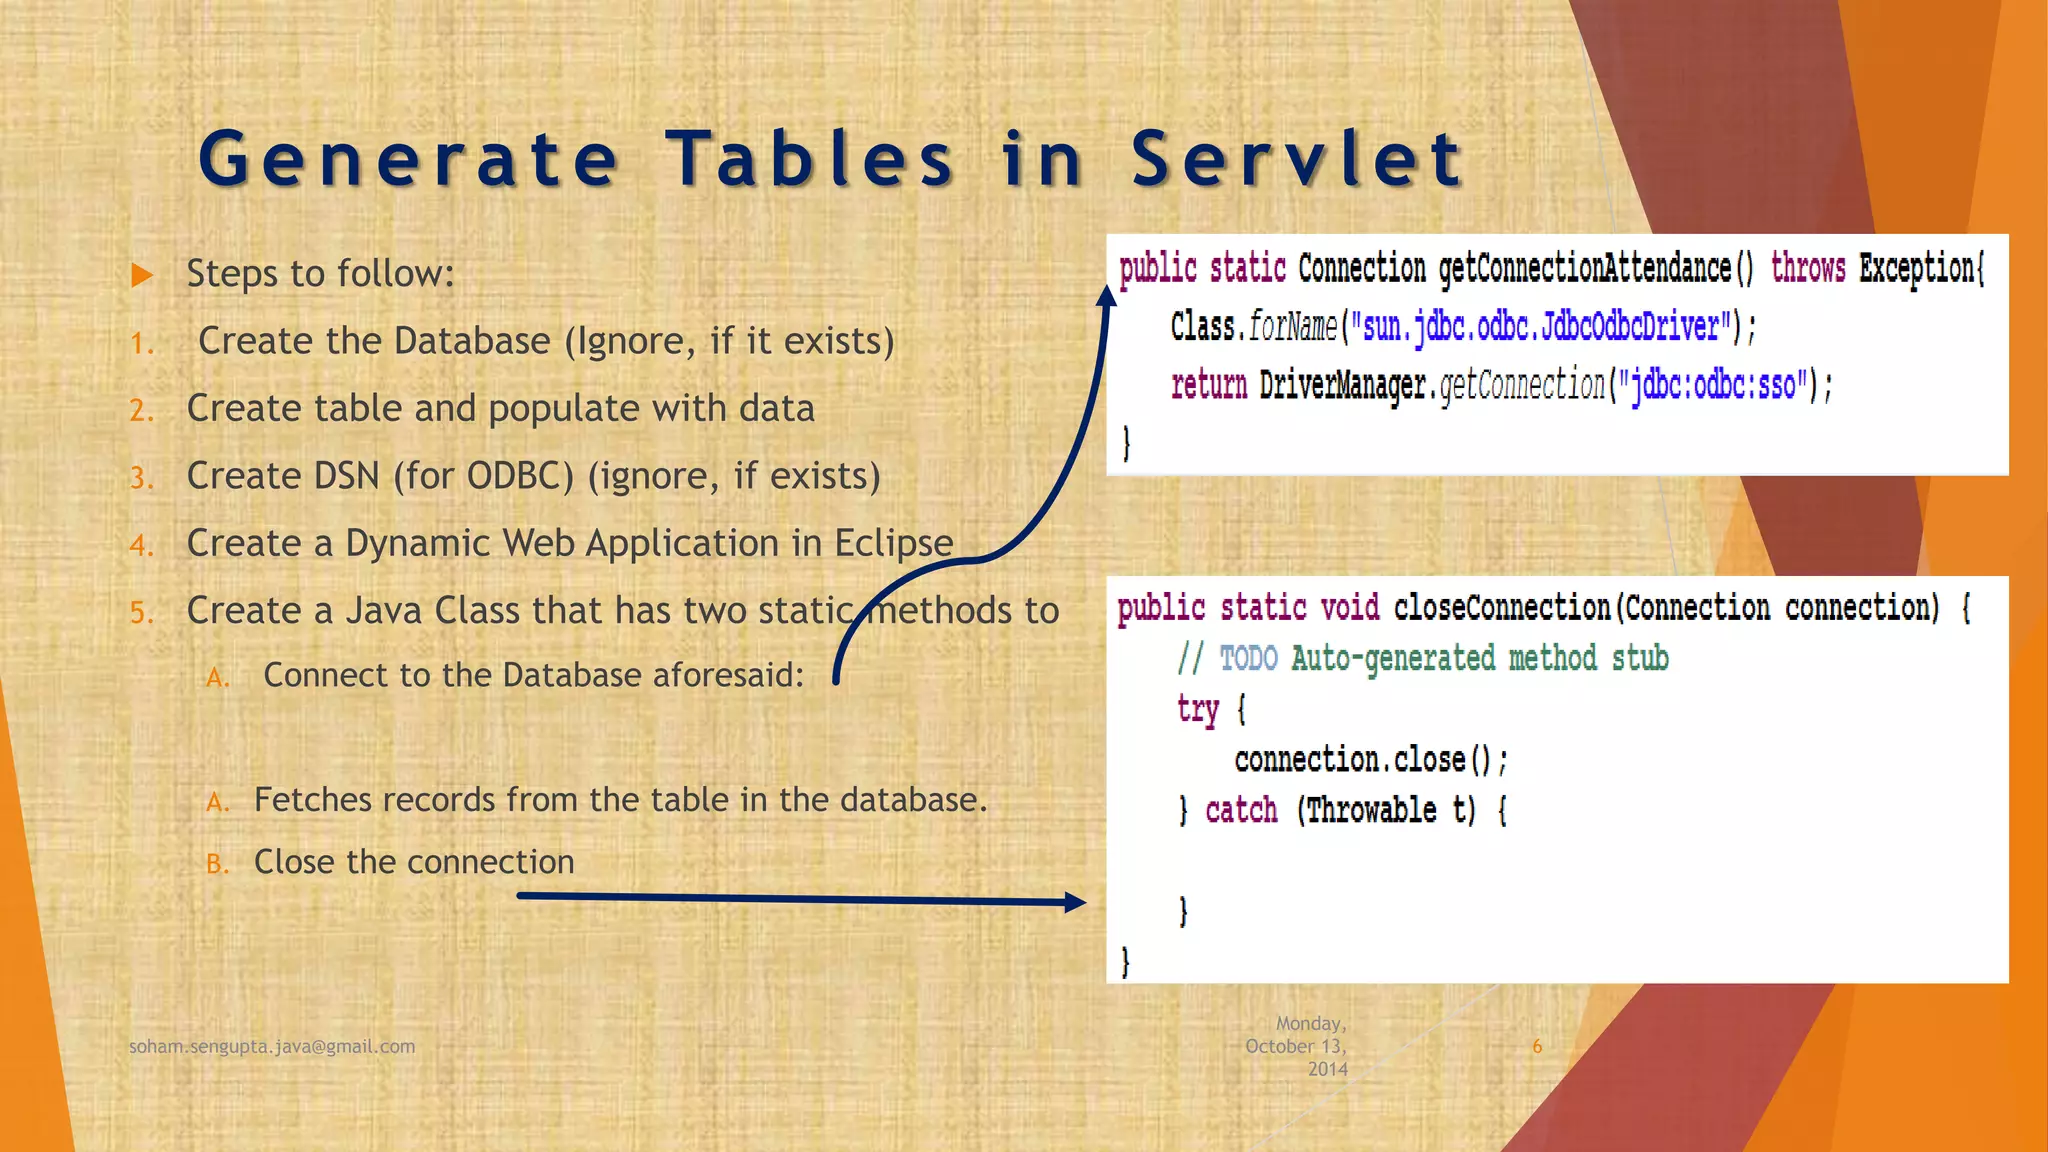Click 'Create a Java Class that has two static methods' line
Screen dimensions: 2048x1152
coord(622,610)
